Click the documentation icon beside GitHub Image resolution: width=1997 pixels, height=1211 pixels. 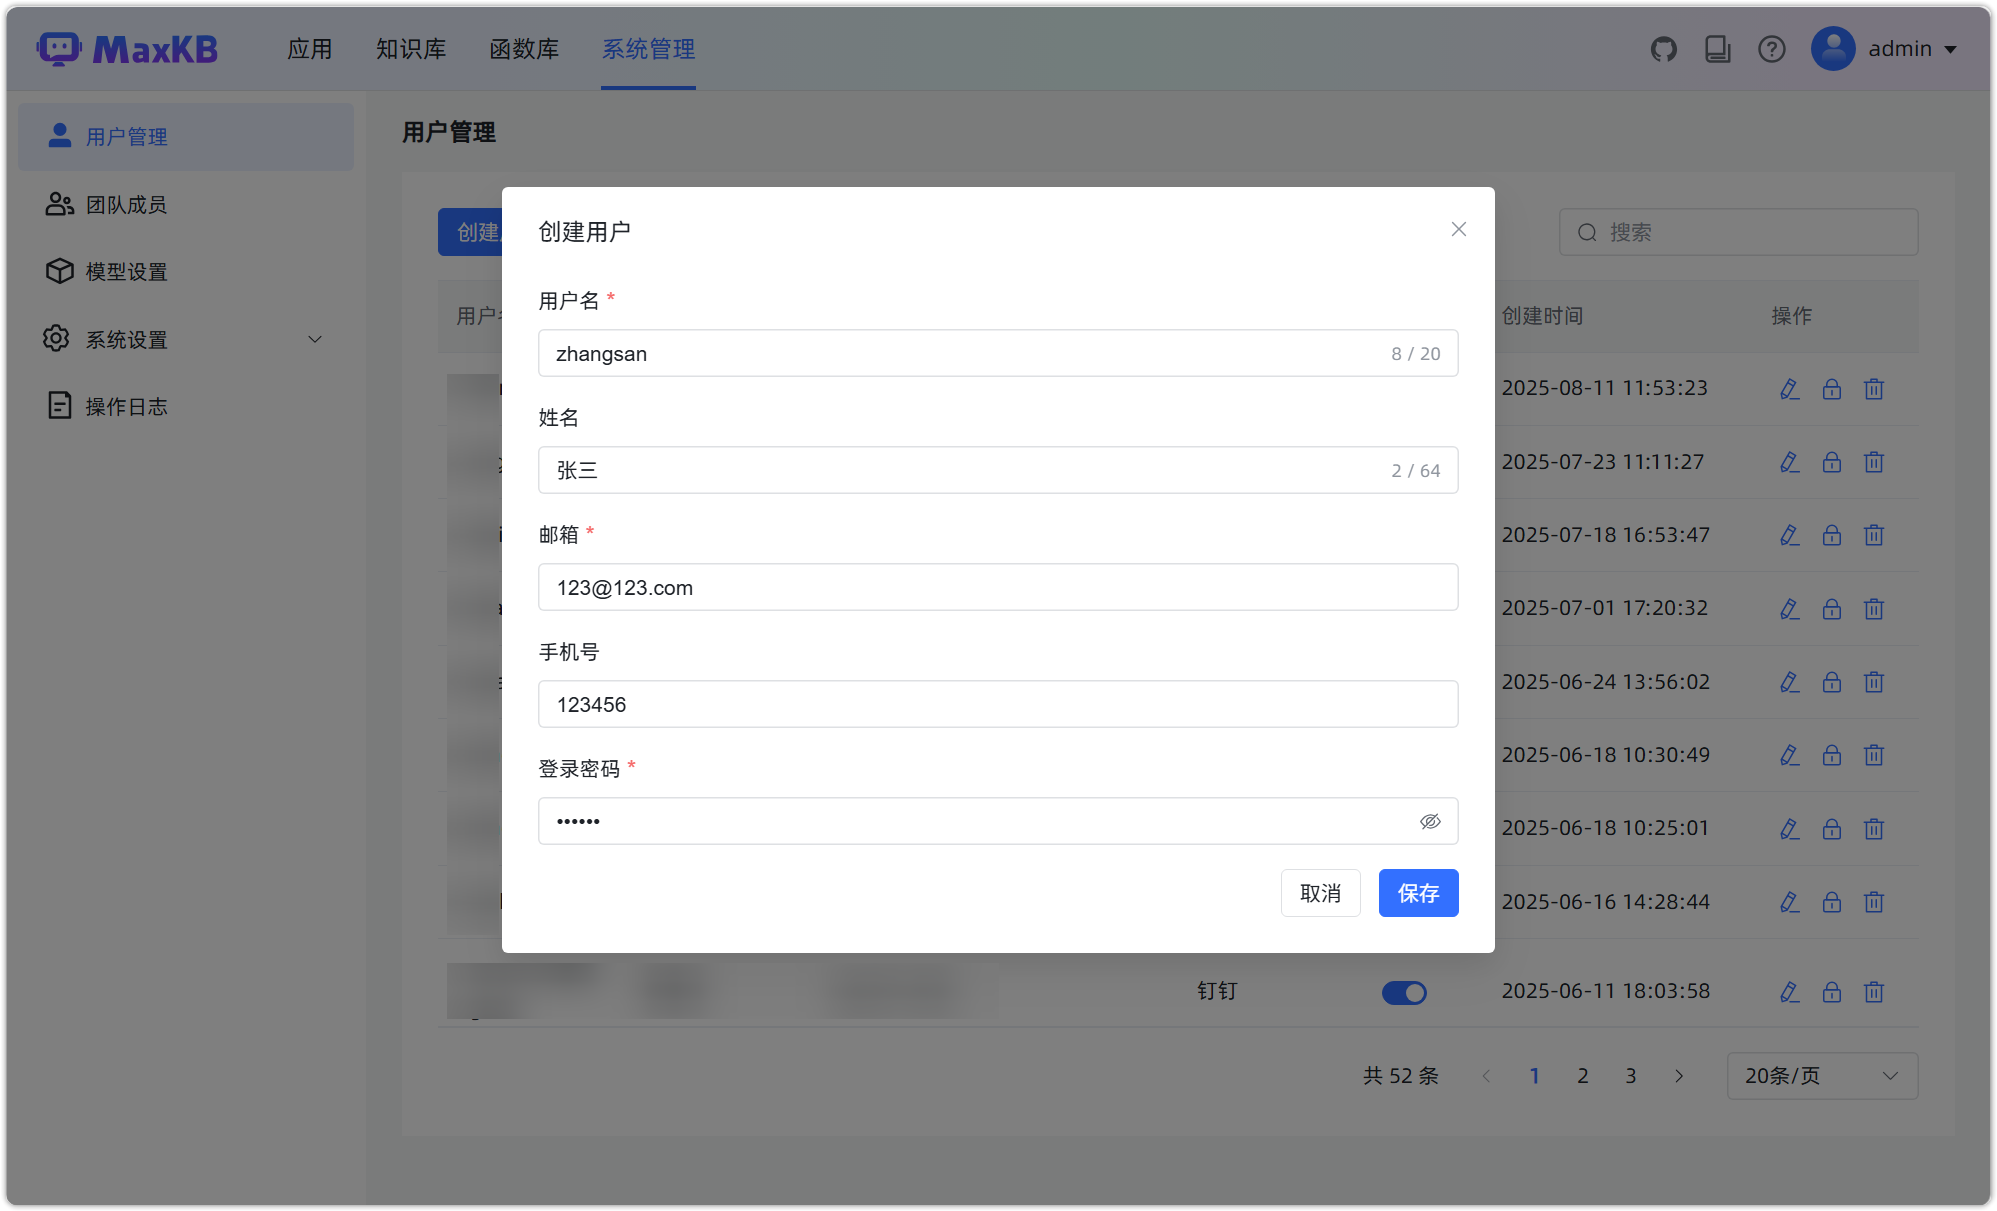pyautogui.click(x=1718, y=48)
